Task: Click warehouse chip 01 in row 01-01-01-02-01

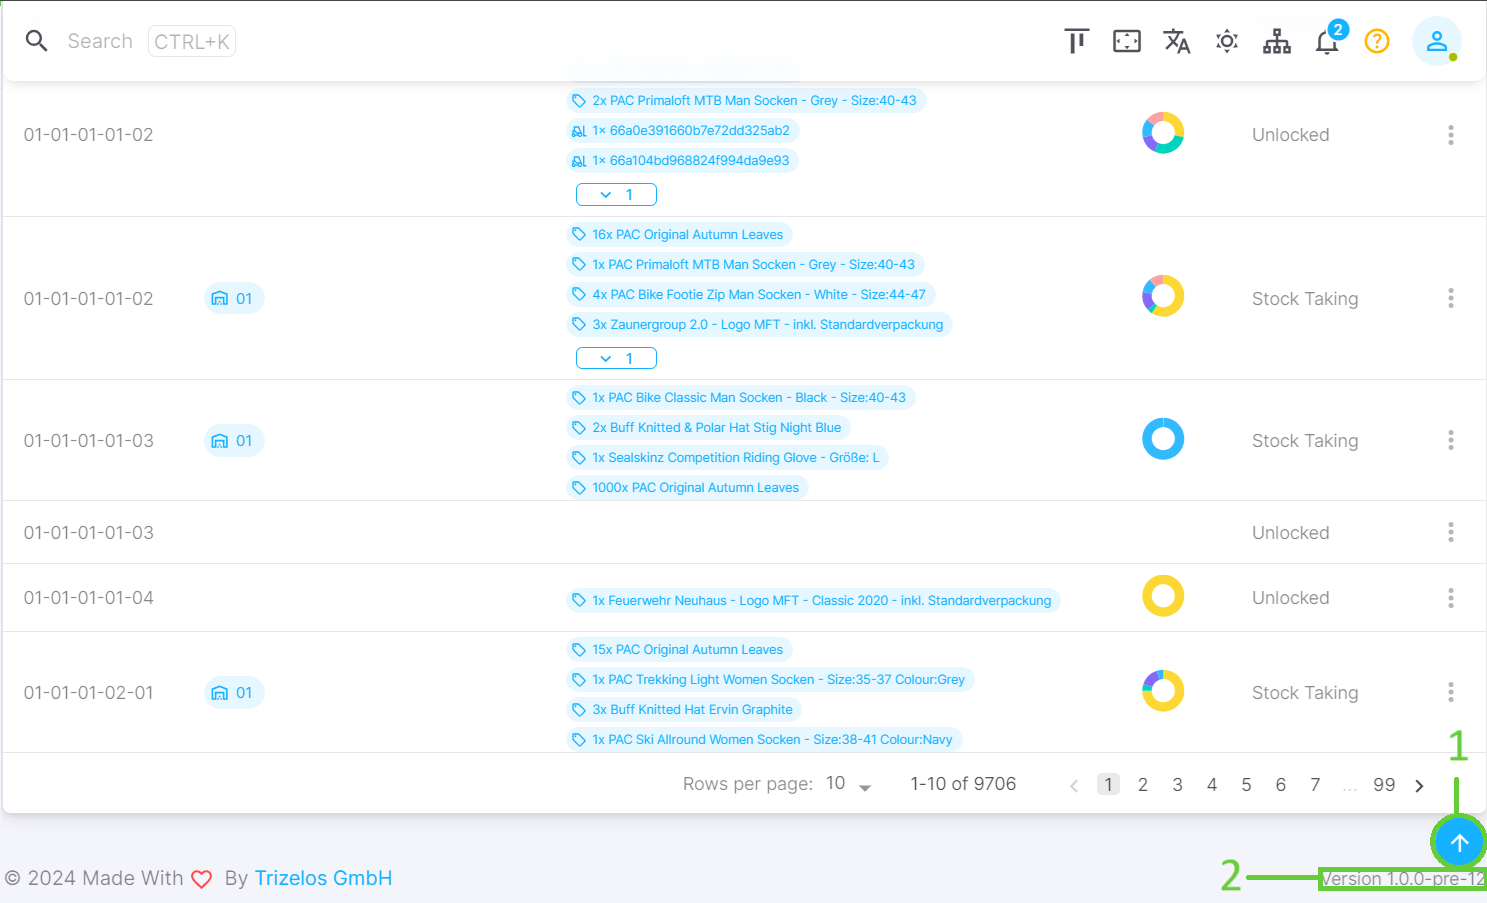Action: [x=234, y=692]
